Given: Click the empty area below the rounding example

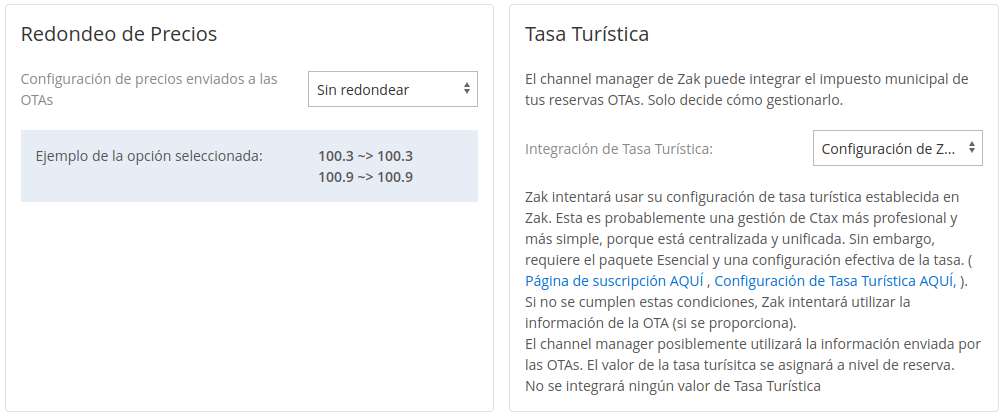Looking at the screenshot, I should coord(250,300).
